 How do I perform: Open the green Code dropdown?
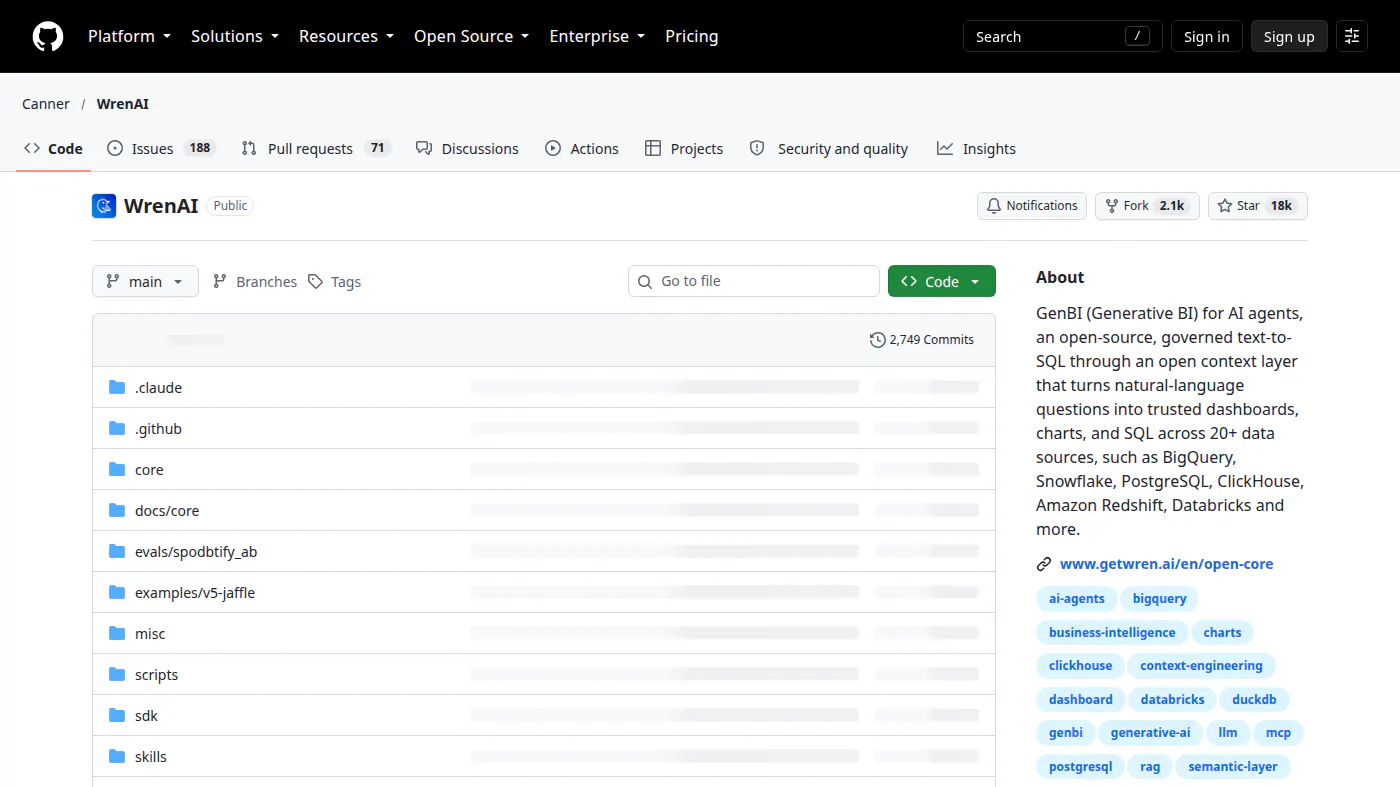point(942,281)
